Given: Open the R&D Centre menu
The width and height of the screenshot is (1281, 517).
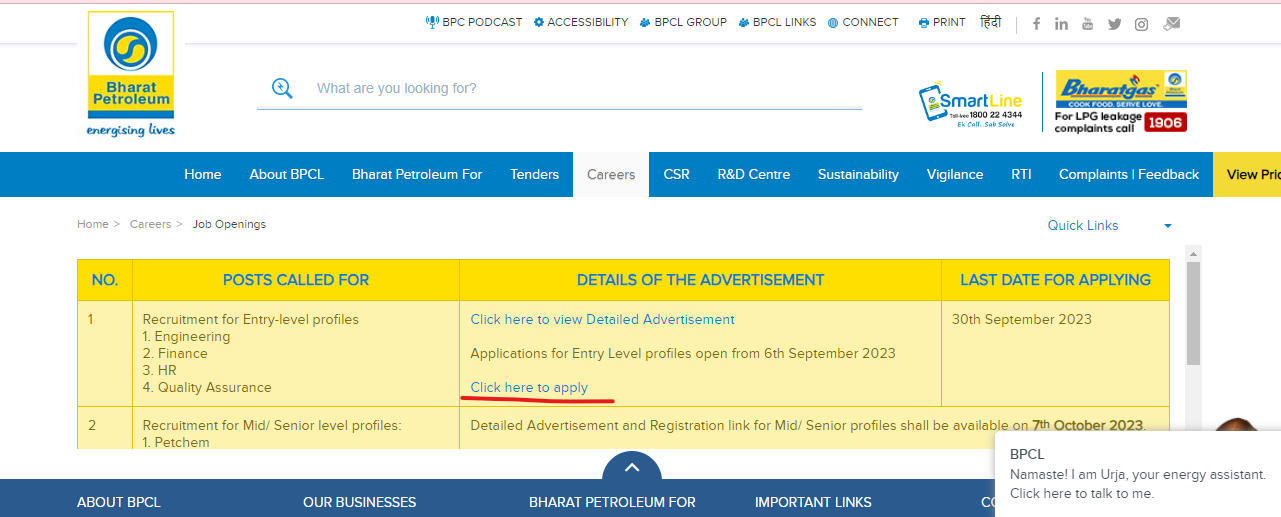Looking at the screenshot, I should pyautogui.click(x=754, y=174).
